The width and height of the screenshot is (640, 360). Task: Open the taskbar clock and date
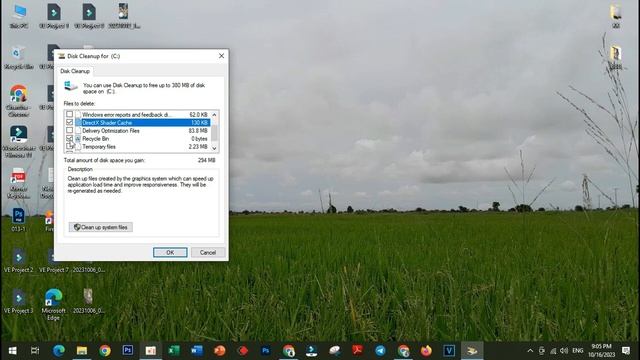click(x=601, y=351)
